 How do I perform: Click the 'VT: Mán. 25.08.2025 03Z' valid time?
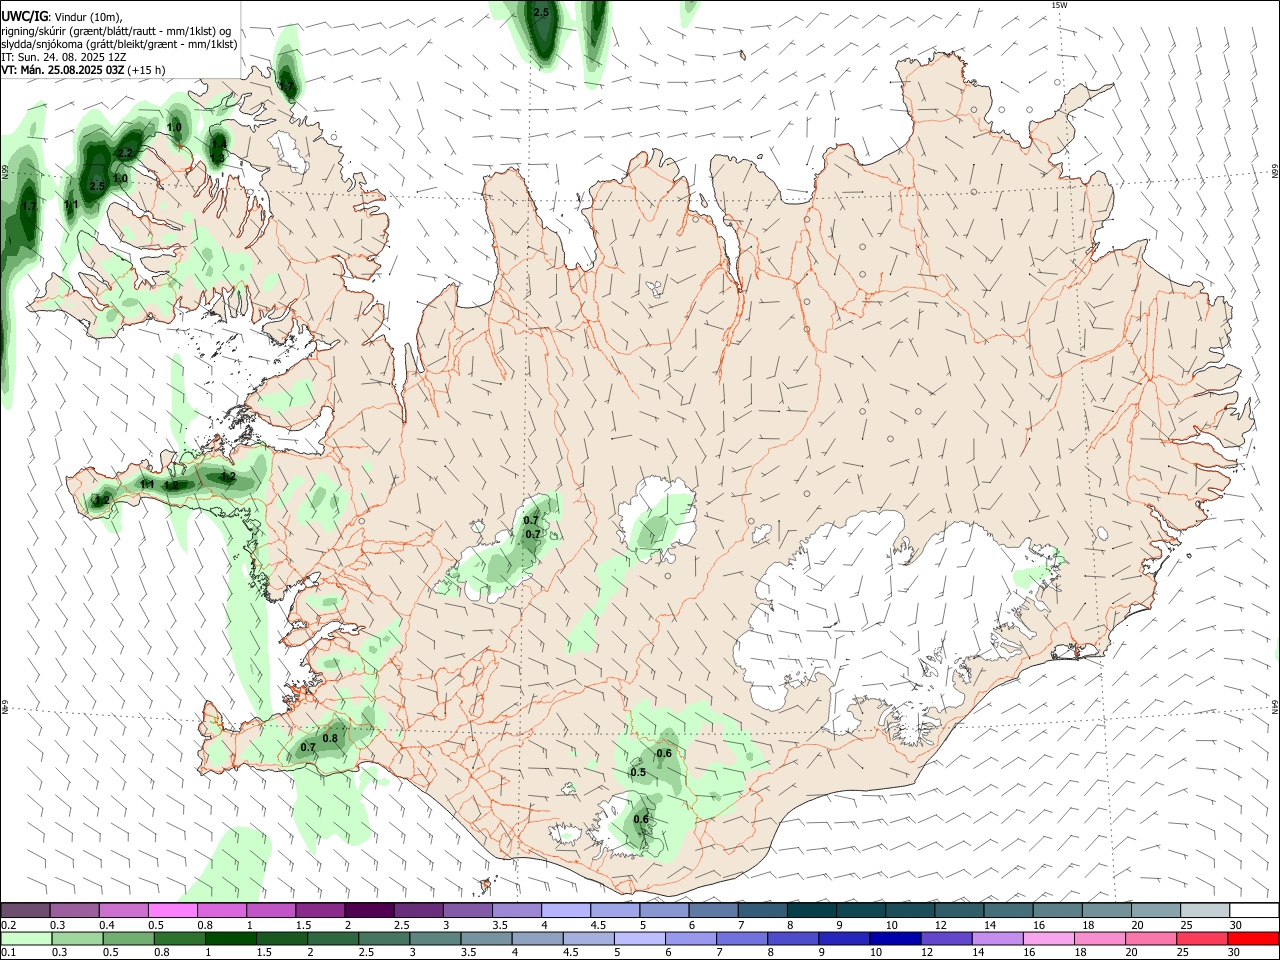(63, 70)
